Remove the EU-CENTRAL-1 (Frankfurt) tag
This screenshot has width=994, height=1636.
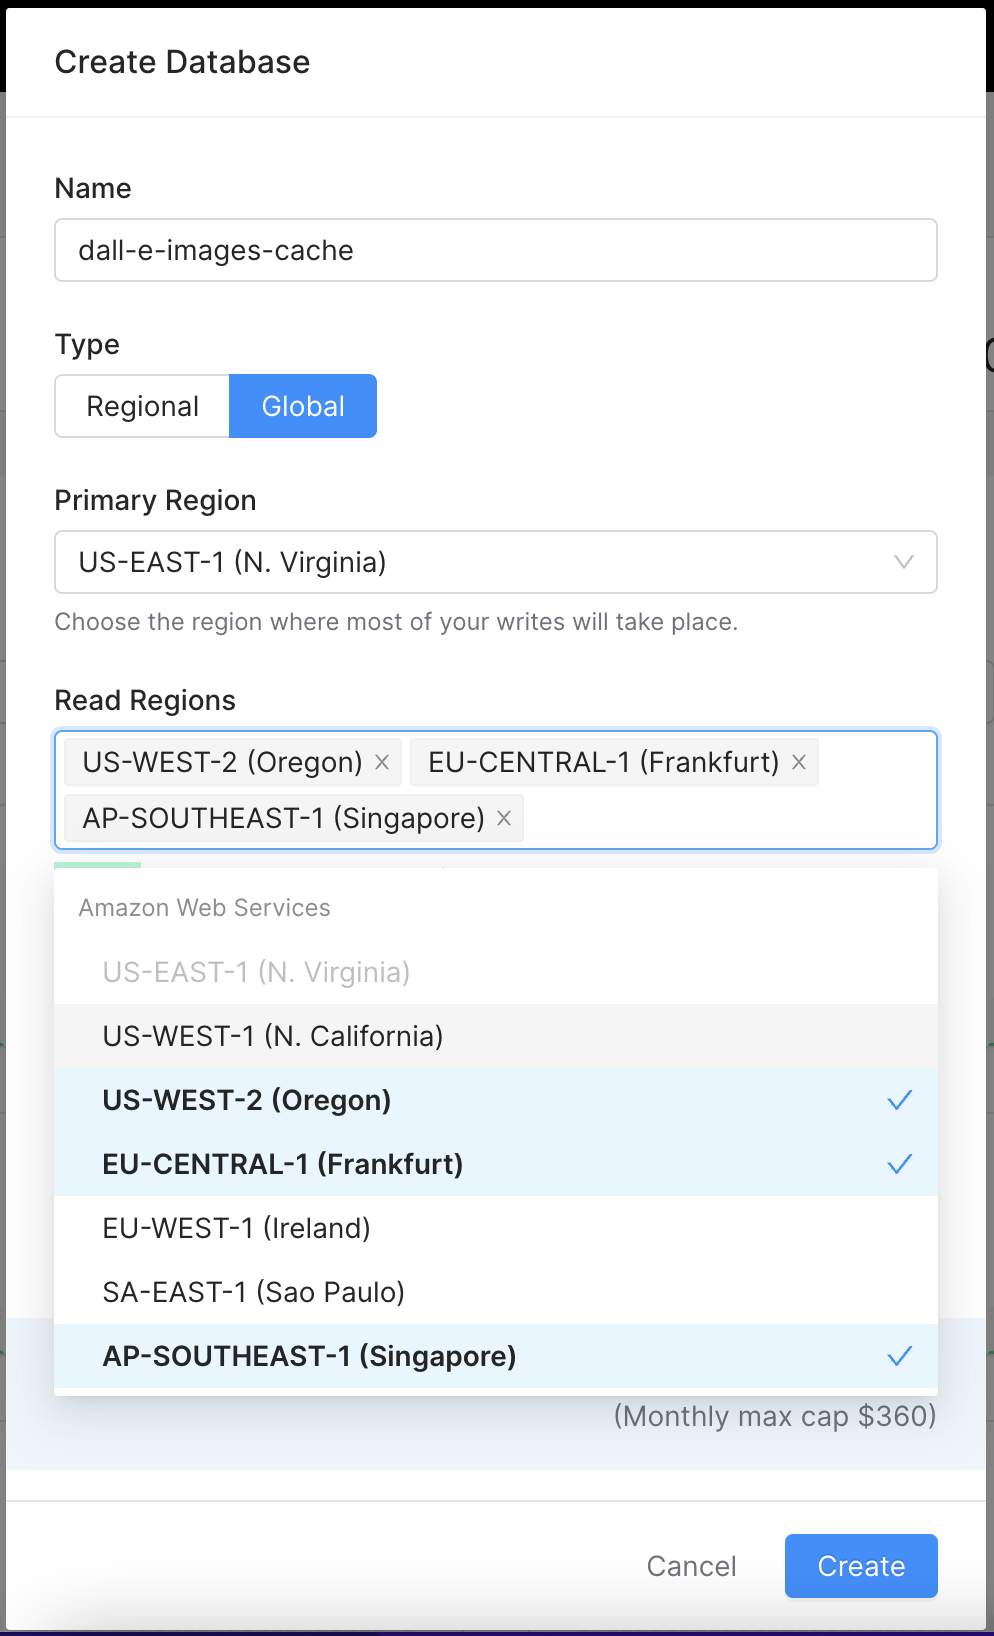pyautogui.click(x=799, y=762)
